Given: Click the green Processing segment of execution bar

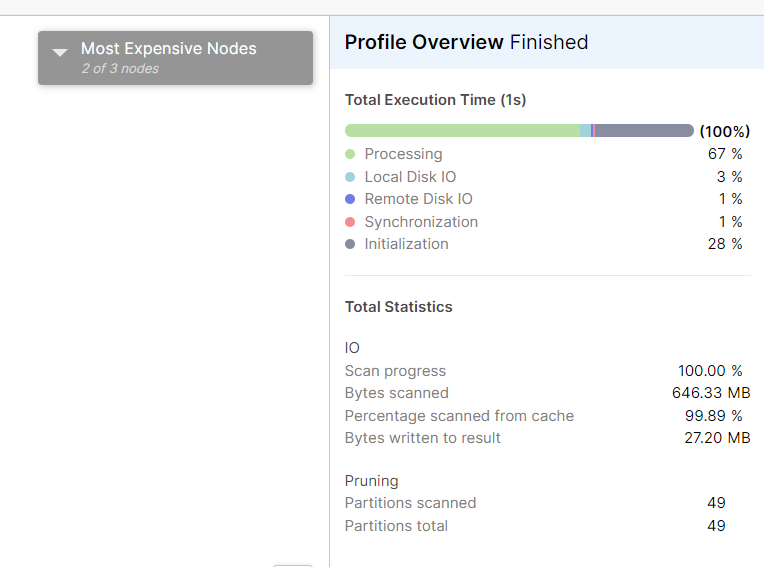Looking at the screenshot, I should point(460,131).
